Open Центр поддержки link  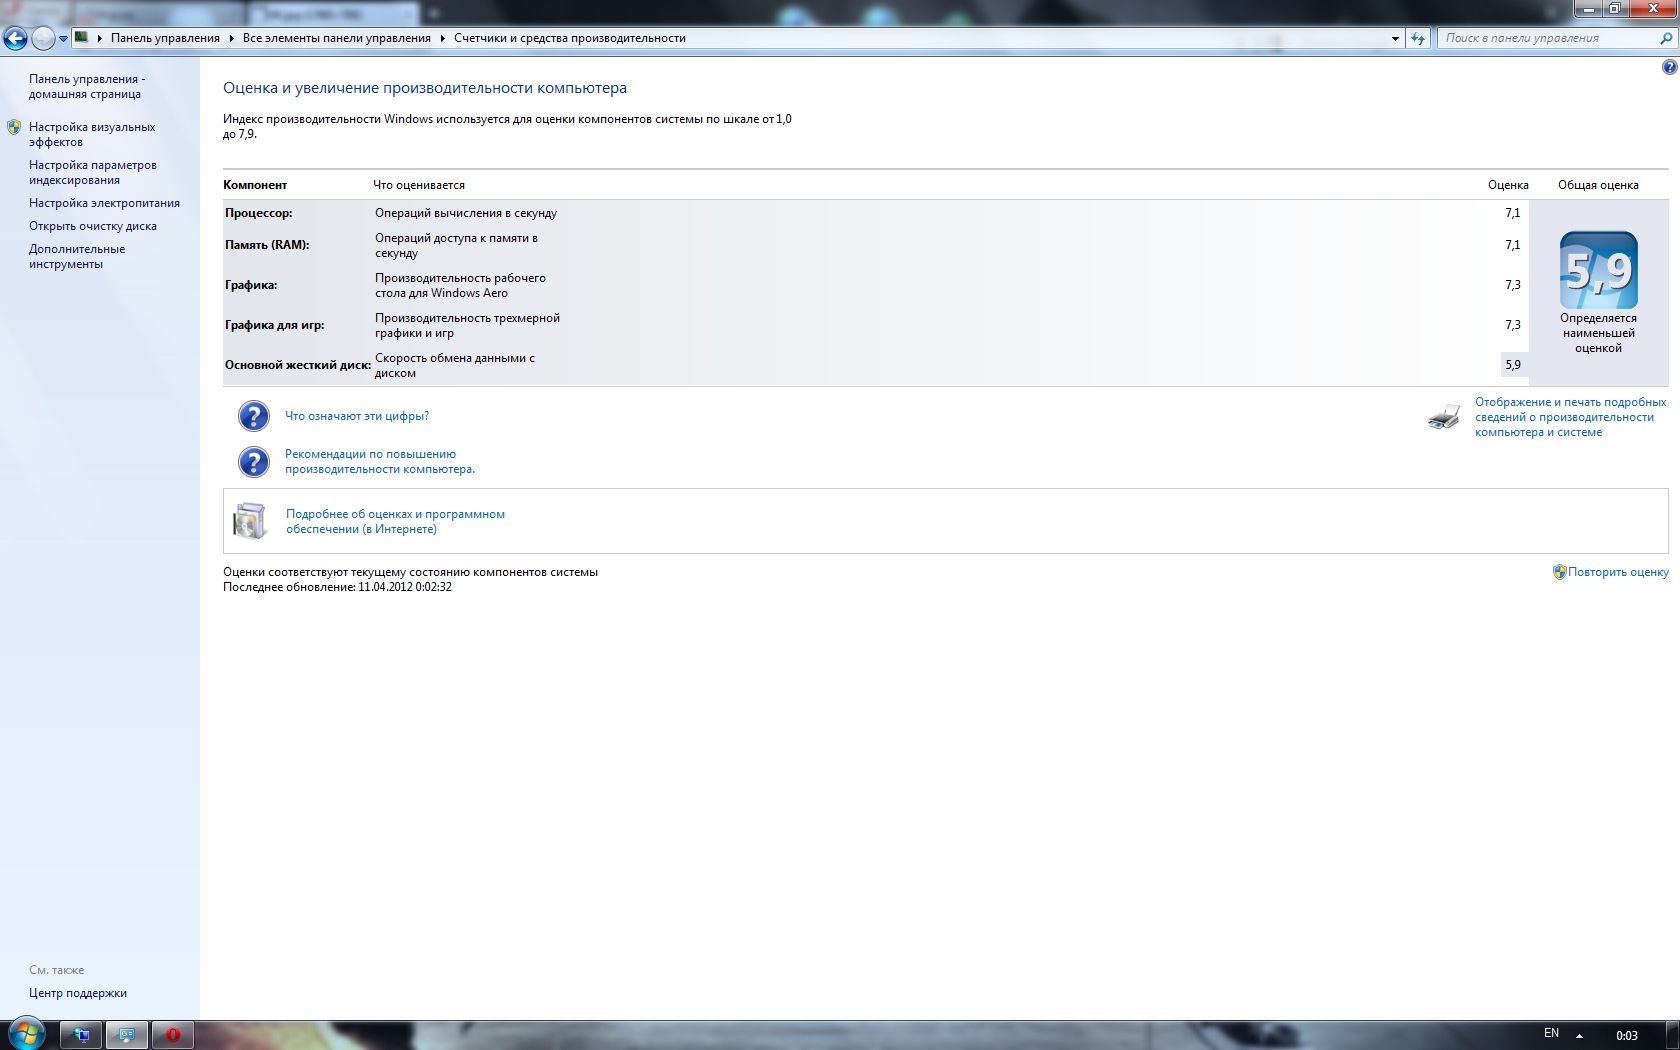click(78, 993)
